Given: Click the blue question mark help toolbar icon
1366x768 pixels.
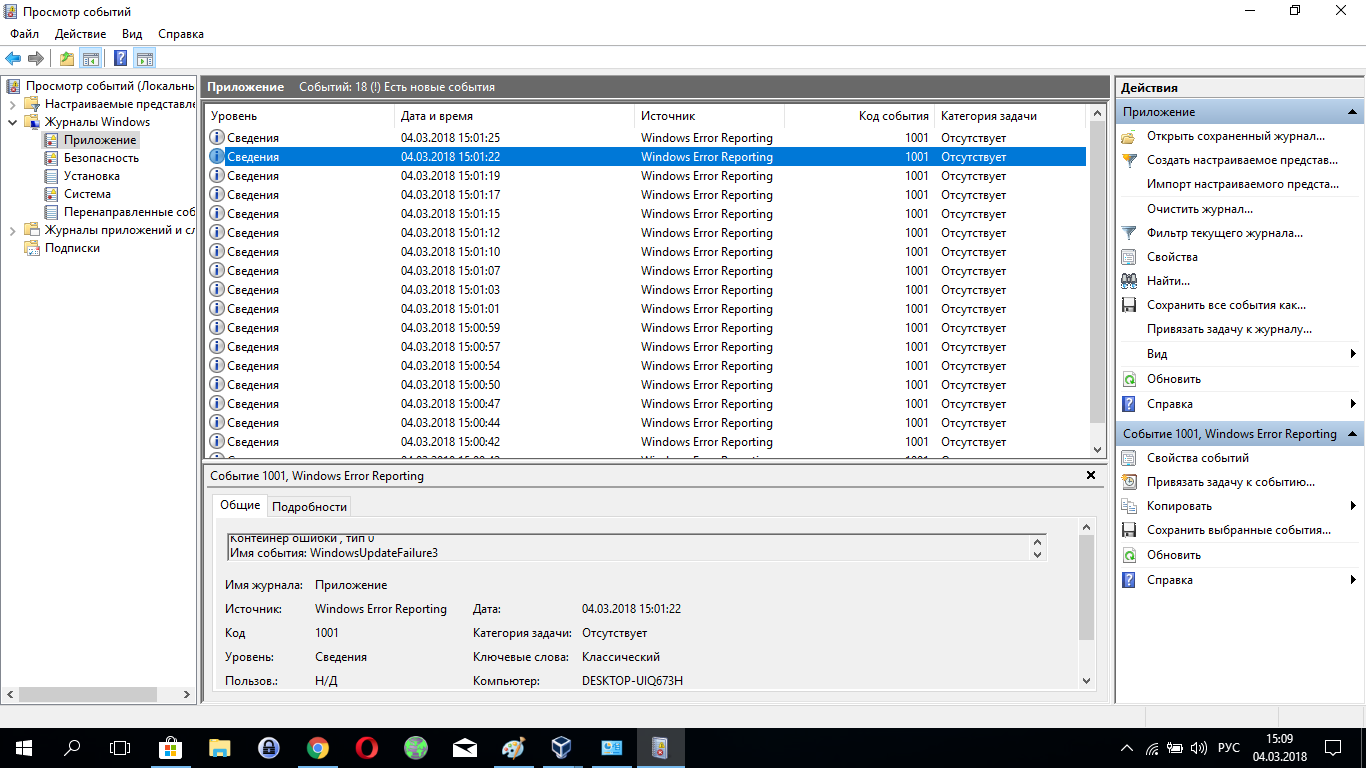Looking at the screenshot, I should click(120, 58).
